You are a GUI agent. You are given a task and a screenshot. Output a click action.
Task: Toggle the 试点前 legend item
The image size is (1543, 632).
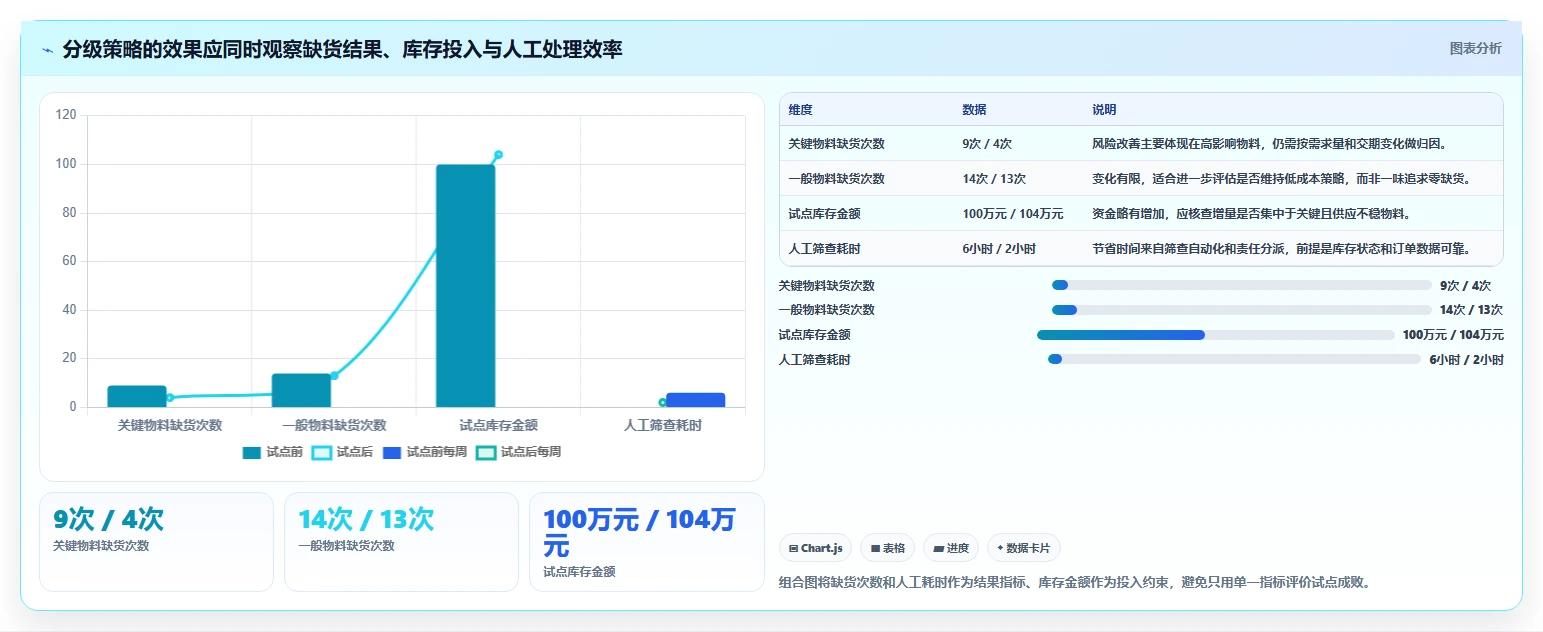273,452
